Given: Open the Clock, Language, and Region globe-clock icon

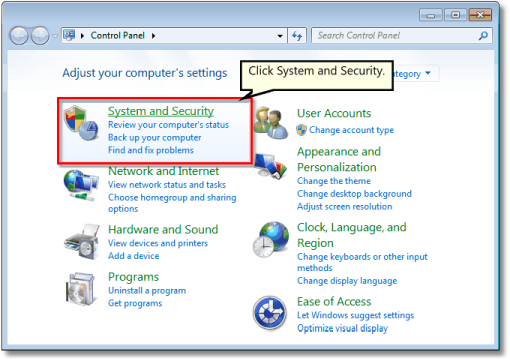Looking at the screenshot, I should point(271,239).
